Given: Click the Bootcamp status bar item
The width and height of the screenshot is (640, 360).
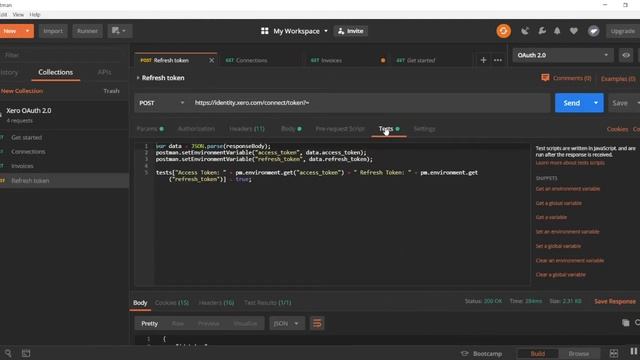Looking at the screenshot, I should coord(482,353).
